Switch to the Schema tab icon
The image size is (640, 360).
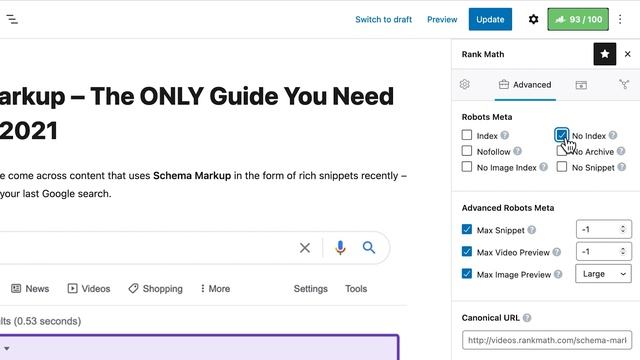point(581,85)
